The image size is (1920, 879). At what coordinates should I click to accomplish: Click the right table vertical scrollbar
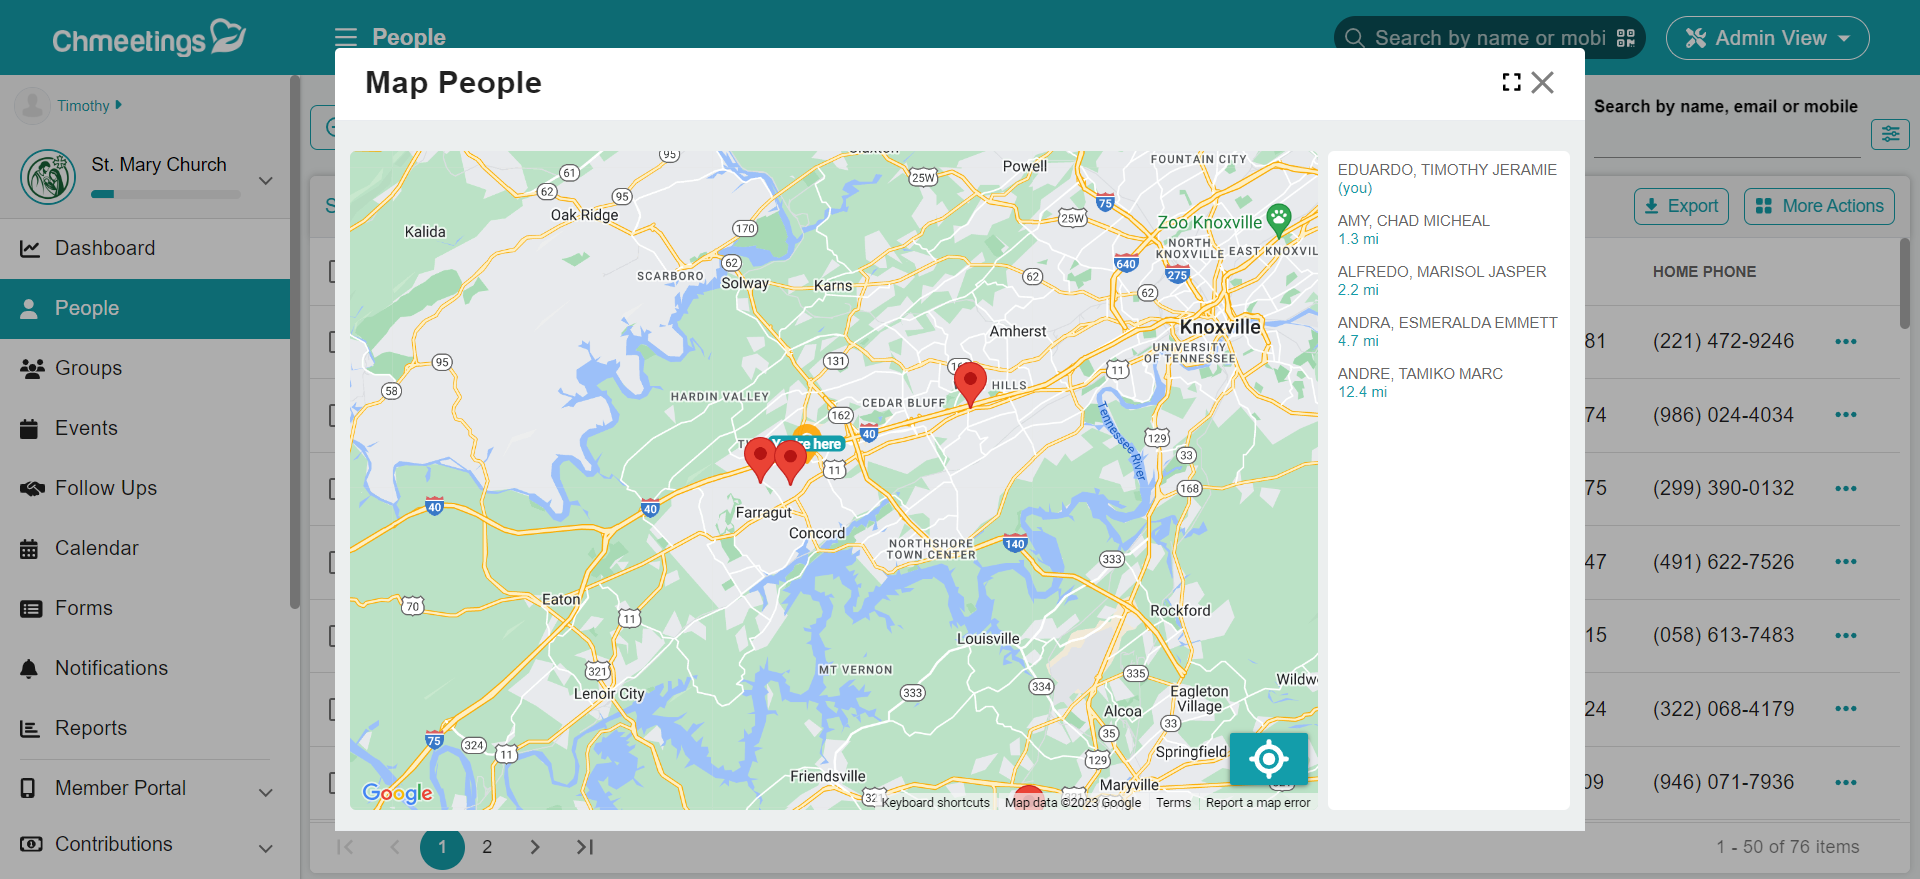point(1905,282)
